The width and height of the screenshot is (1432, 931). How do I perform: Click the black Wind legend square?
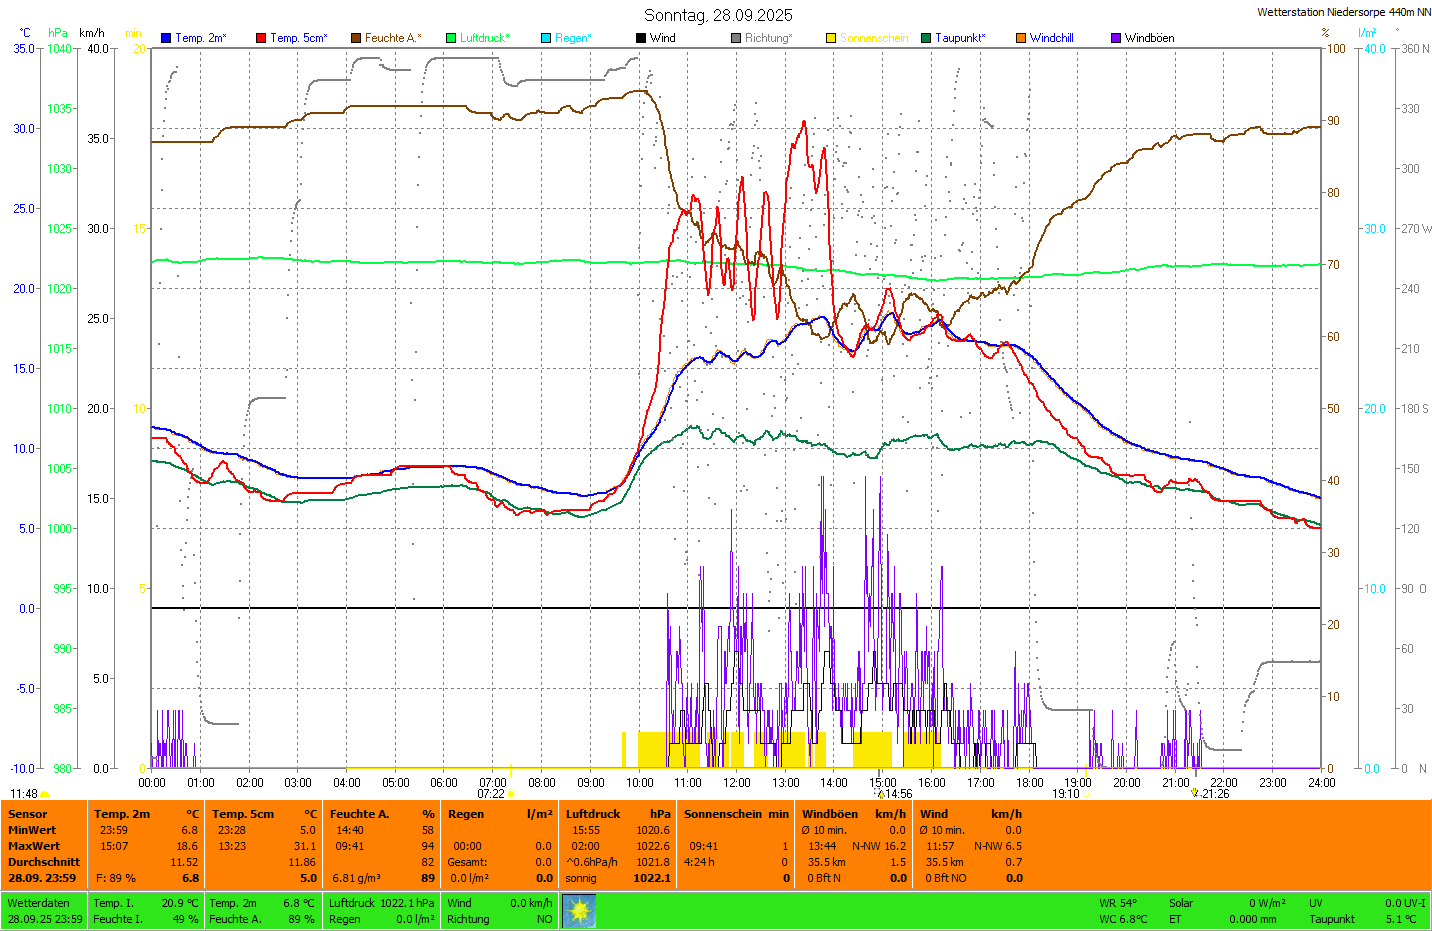(641, 38)
